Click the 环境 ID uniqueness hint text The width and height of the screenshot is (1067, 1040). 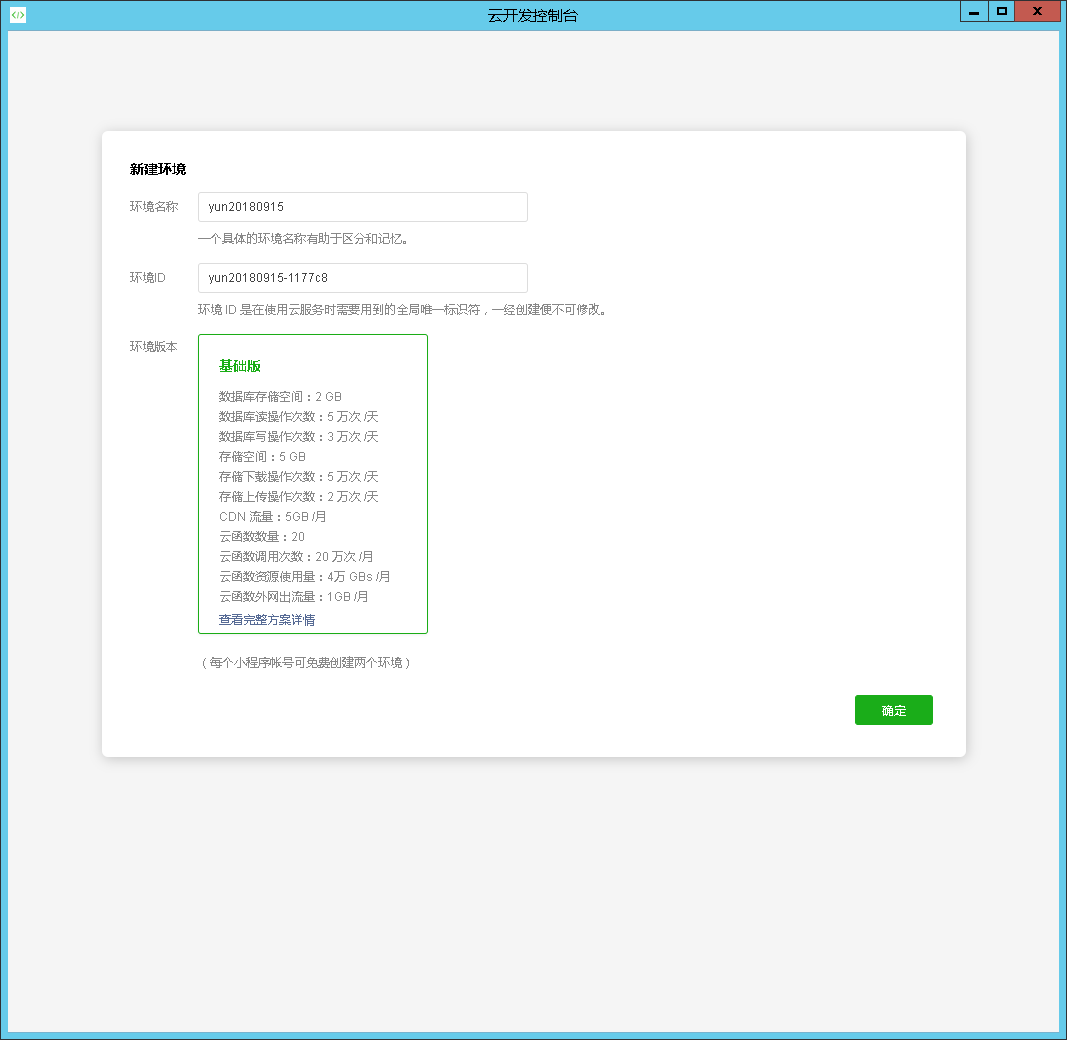(402, 310)
